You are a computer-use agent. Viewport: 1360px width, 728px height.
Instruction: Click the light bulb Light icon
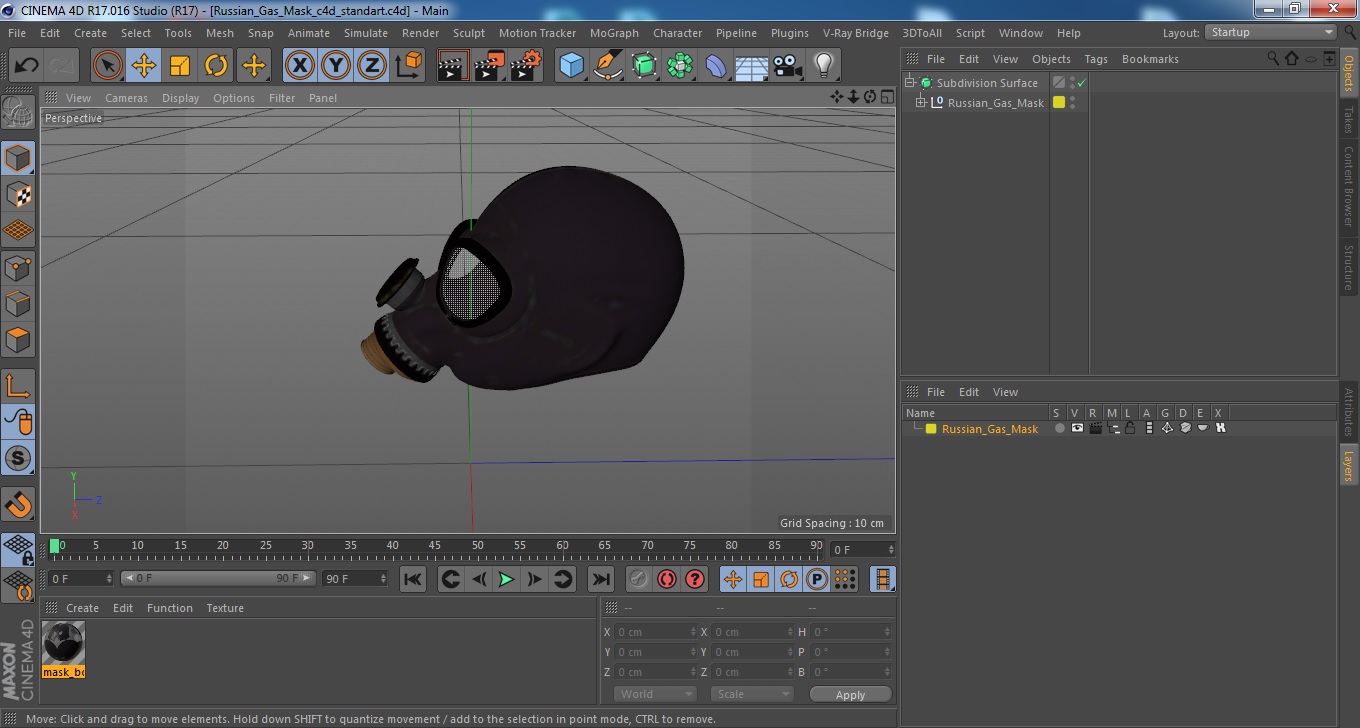pos(823,66)
